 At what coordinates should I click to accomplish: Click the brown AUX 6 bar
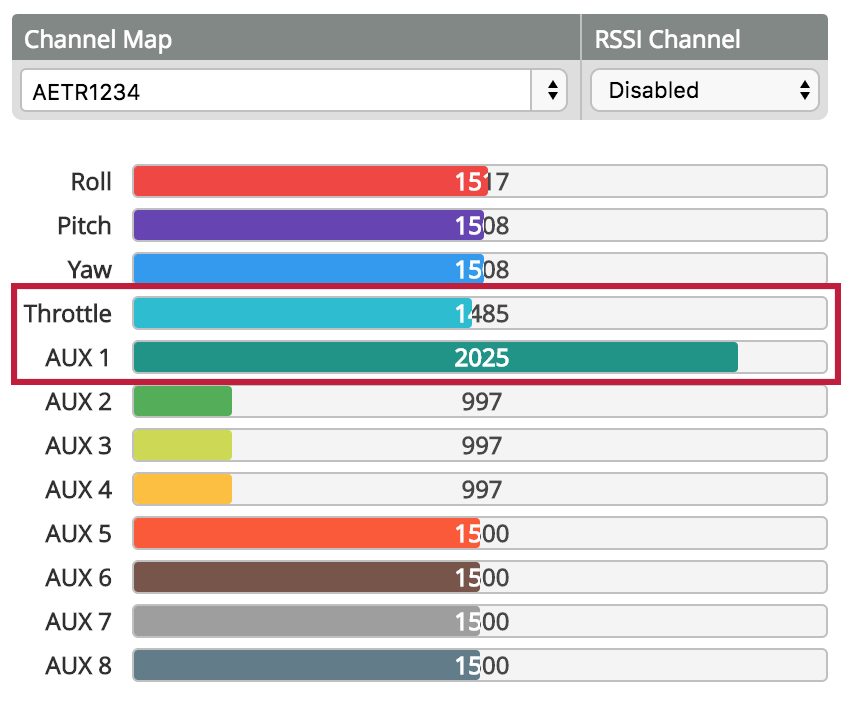pos(306,578)
